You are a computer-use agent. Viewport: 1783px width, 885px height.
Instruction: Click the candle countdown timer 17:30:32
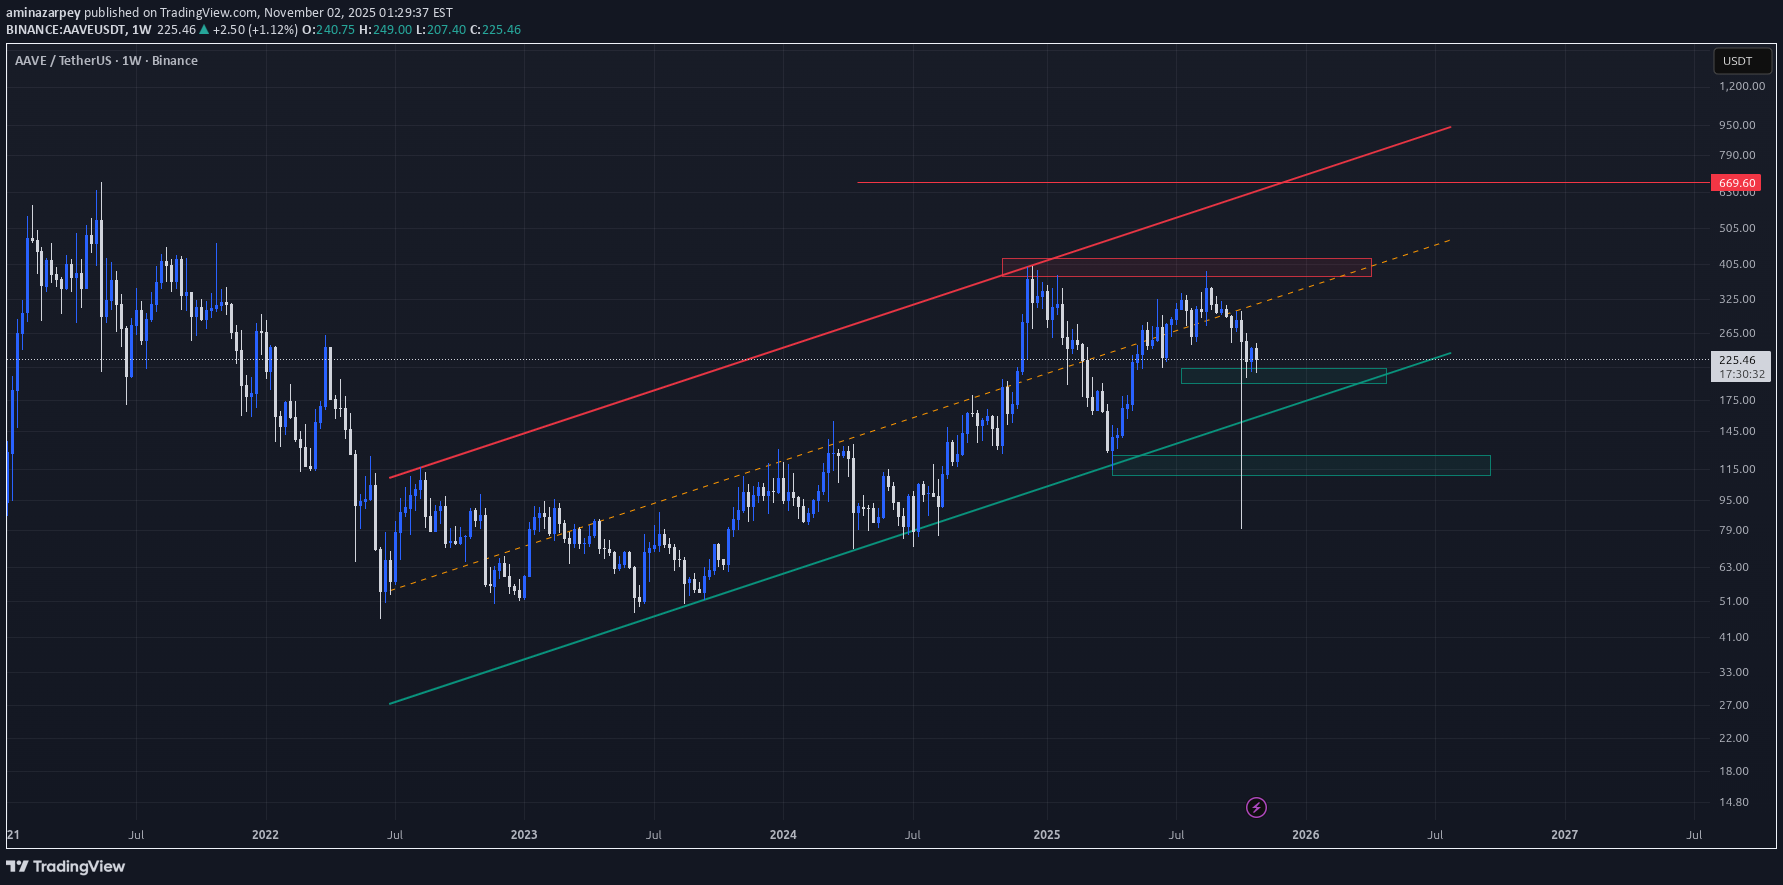pos(1741,374)
